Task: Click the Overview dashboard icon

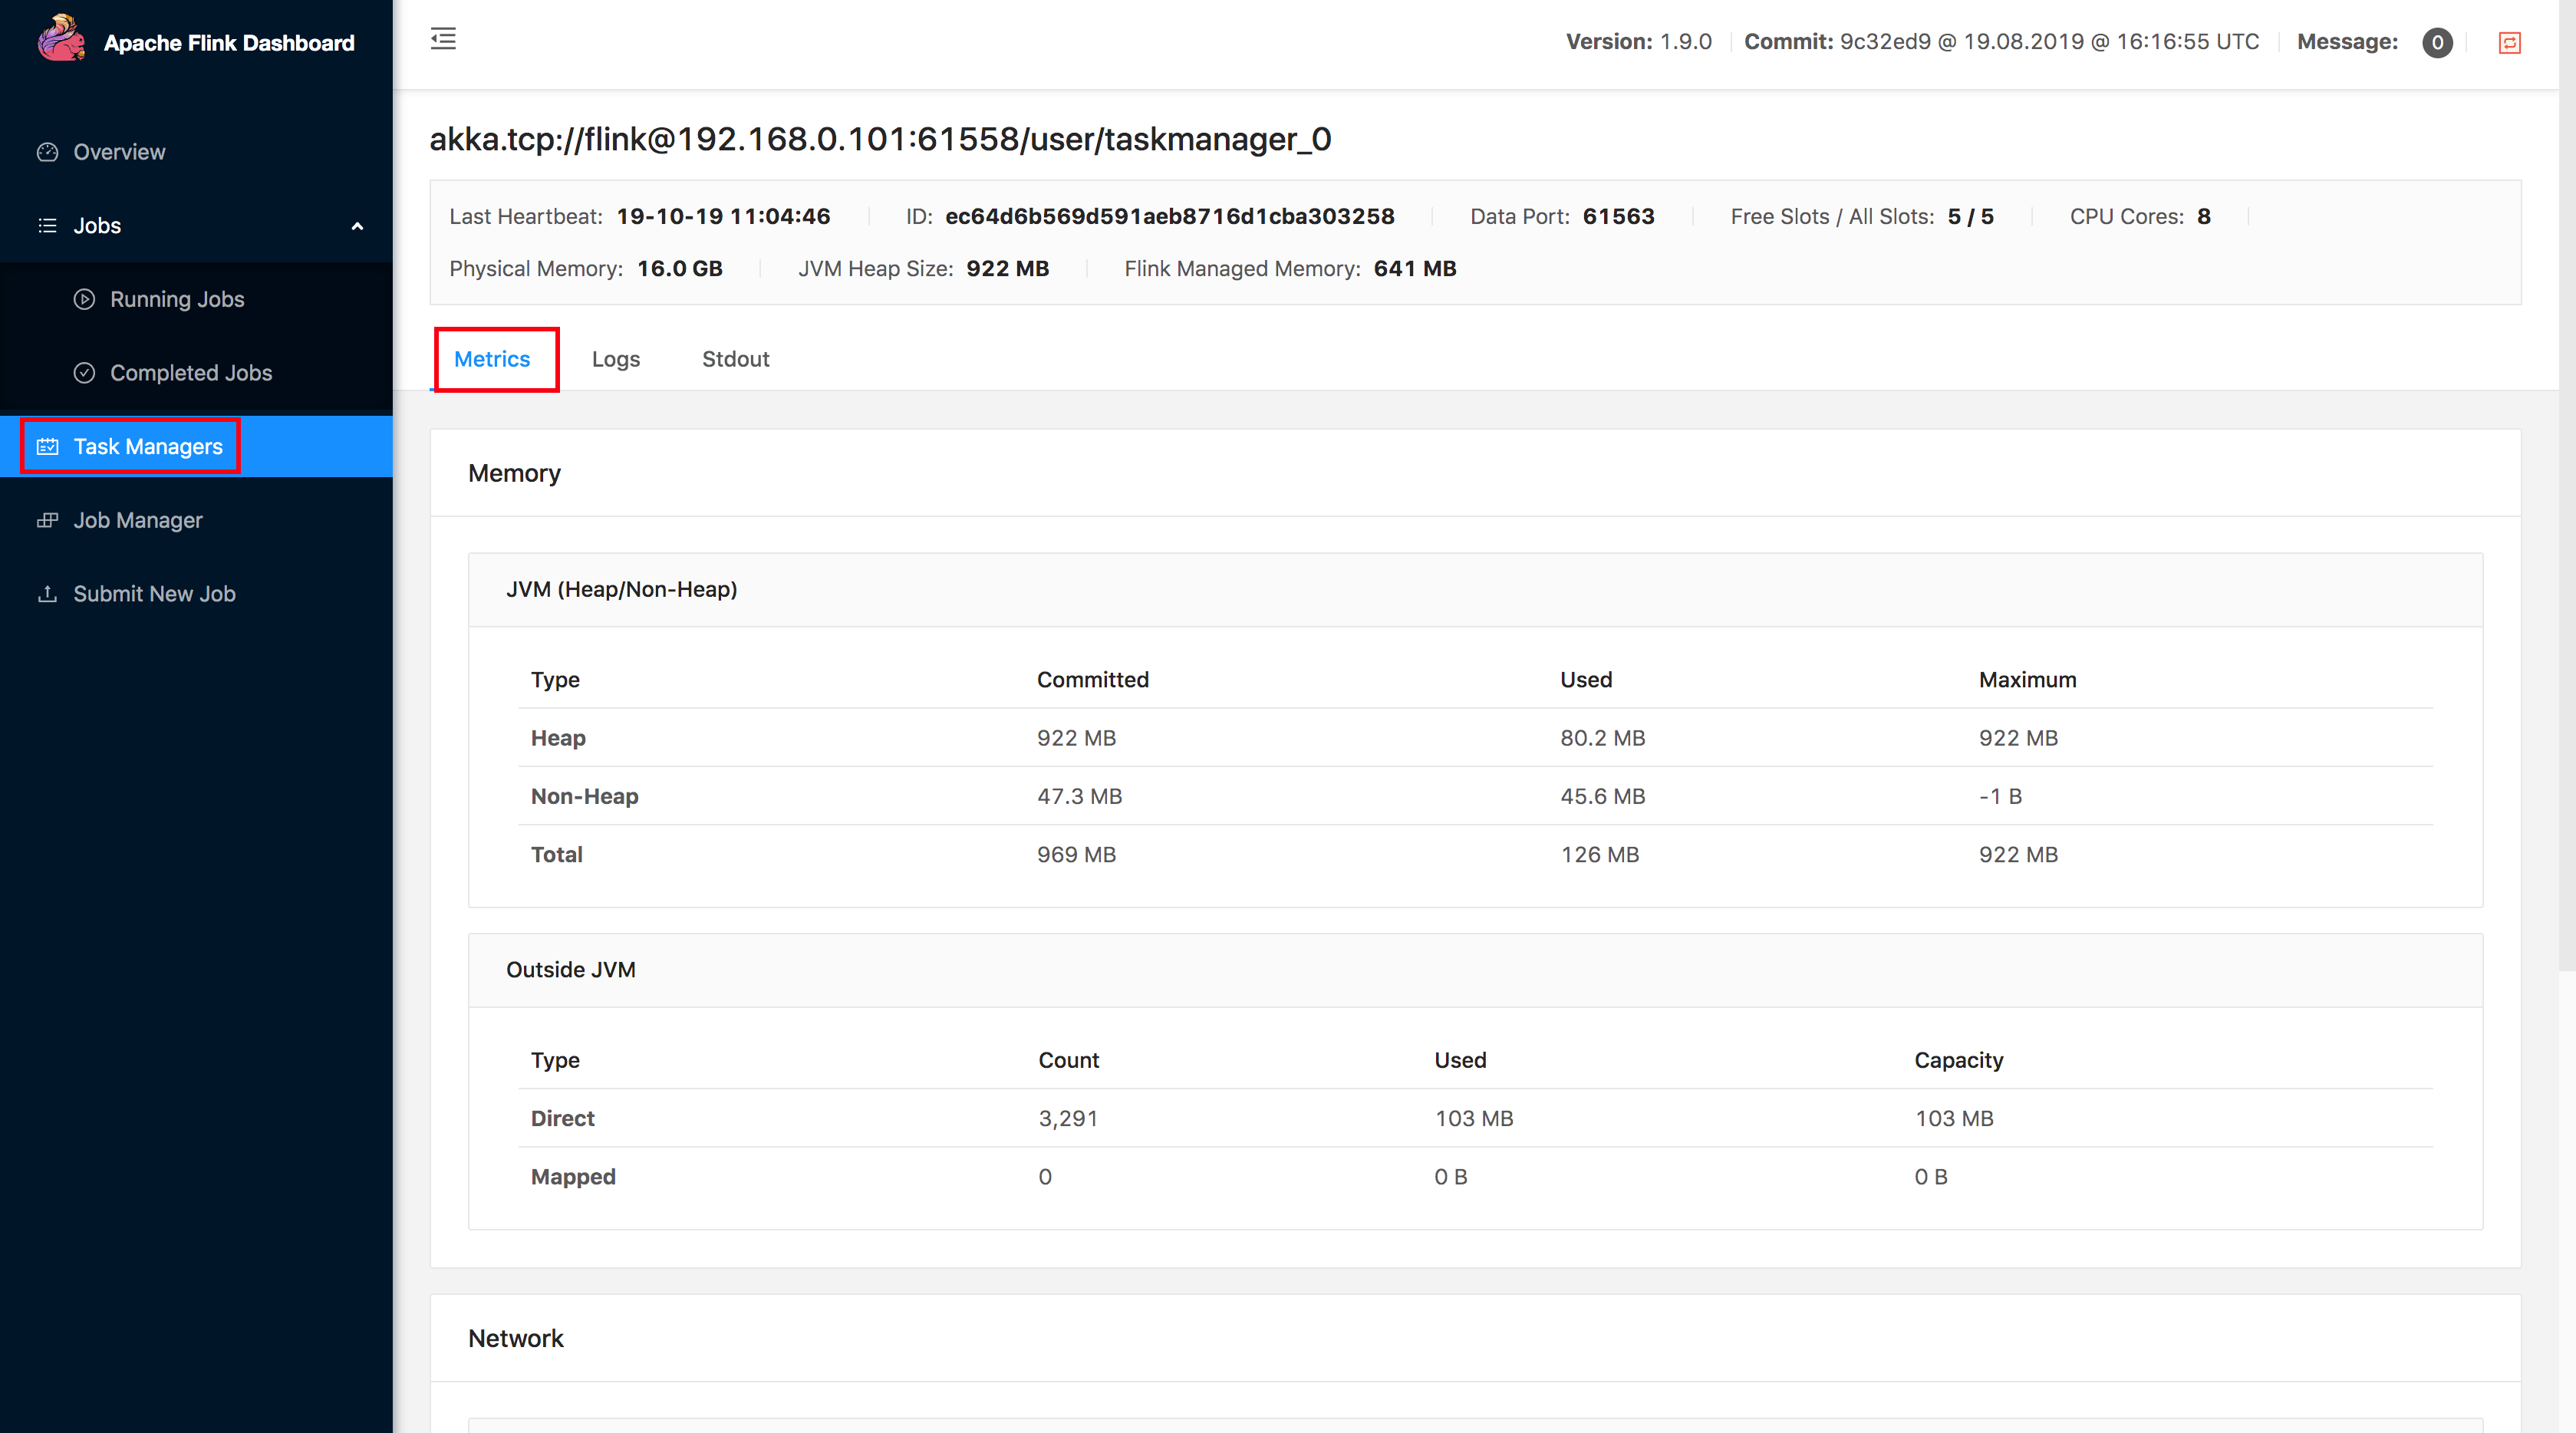Action: [x=47, y=152]
